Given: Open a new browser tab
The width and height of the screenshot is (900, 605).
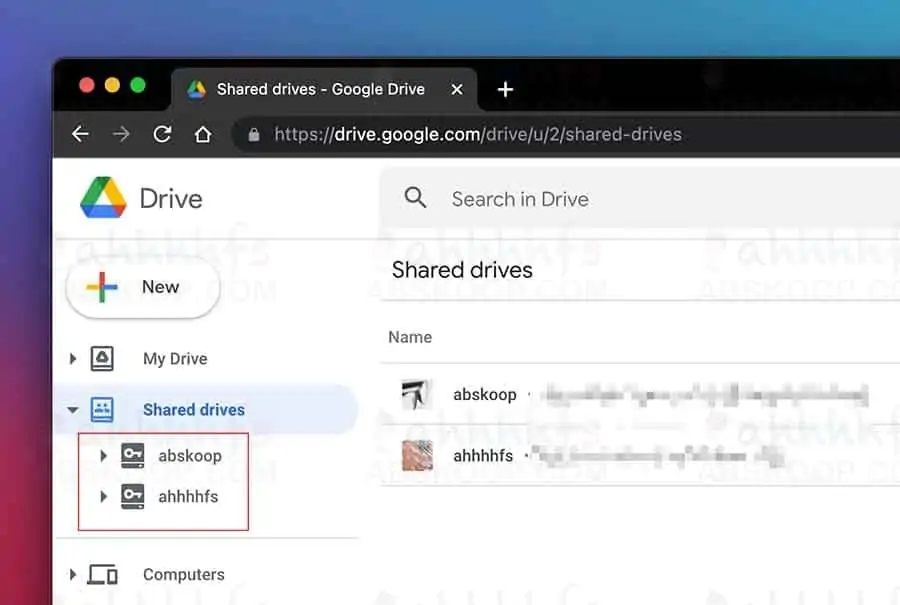Looking at the screenshot, I should tap(505, 89).
